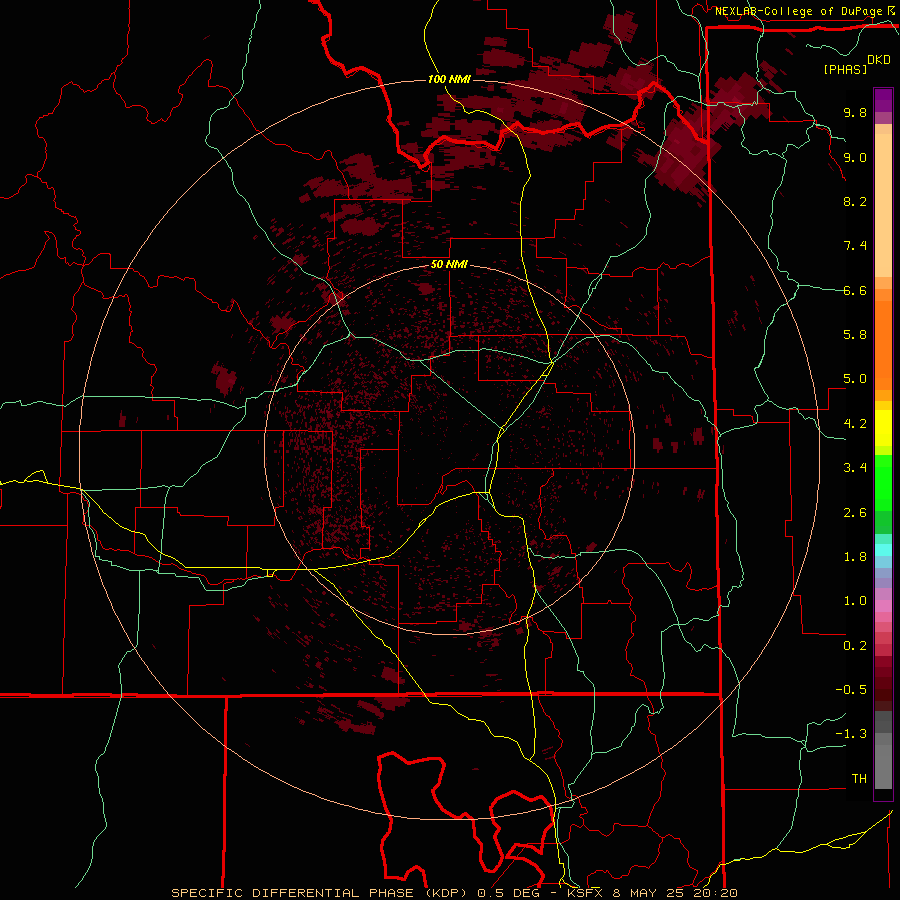The image size is (900, 900).
Task: Pick the yellow segment of the color bar
Action: coord(883,428)
